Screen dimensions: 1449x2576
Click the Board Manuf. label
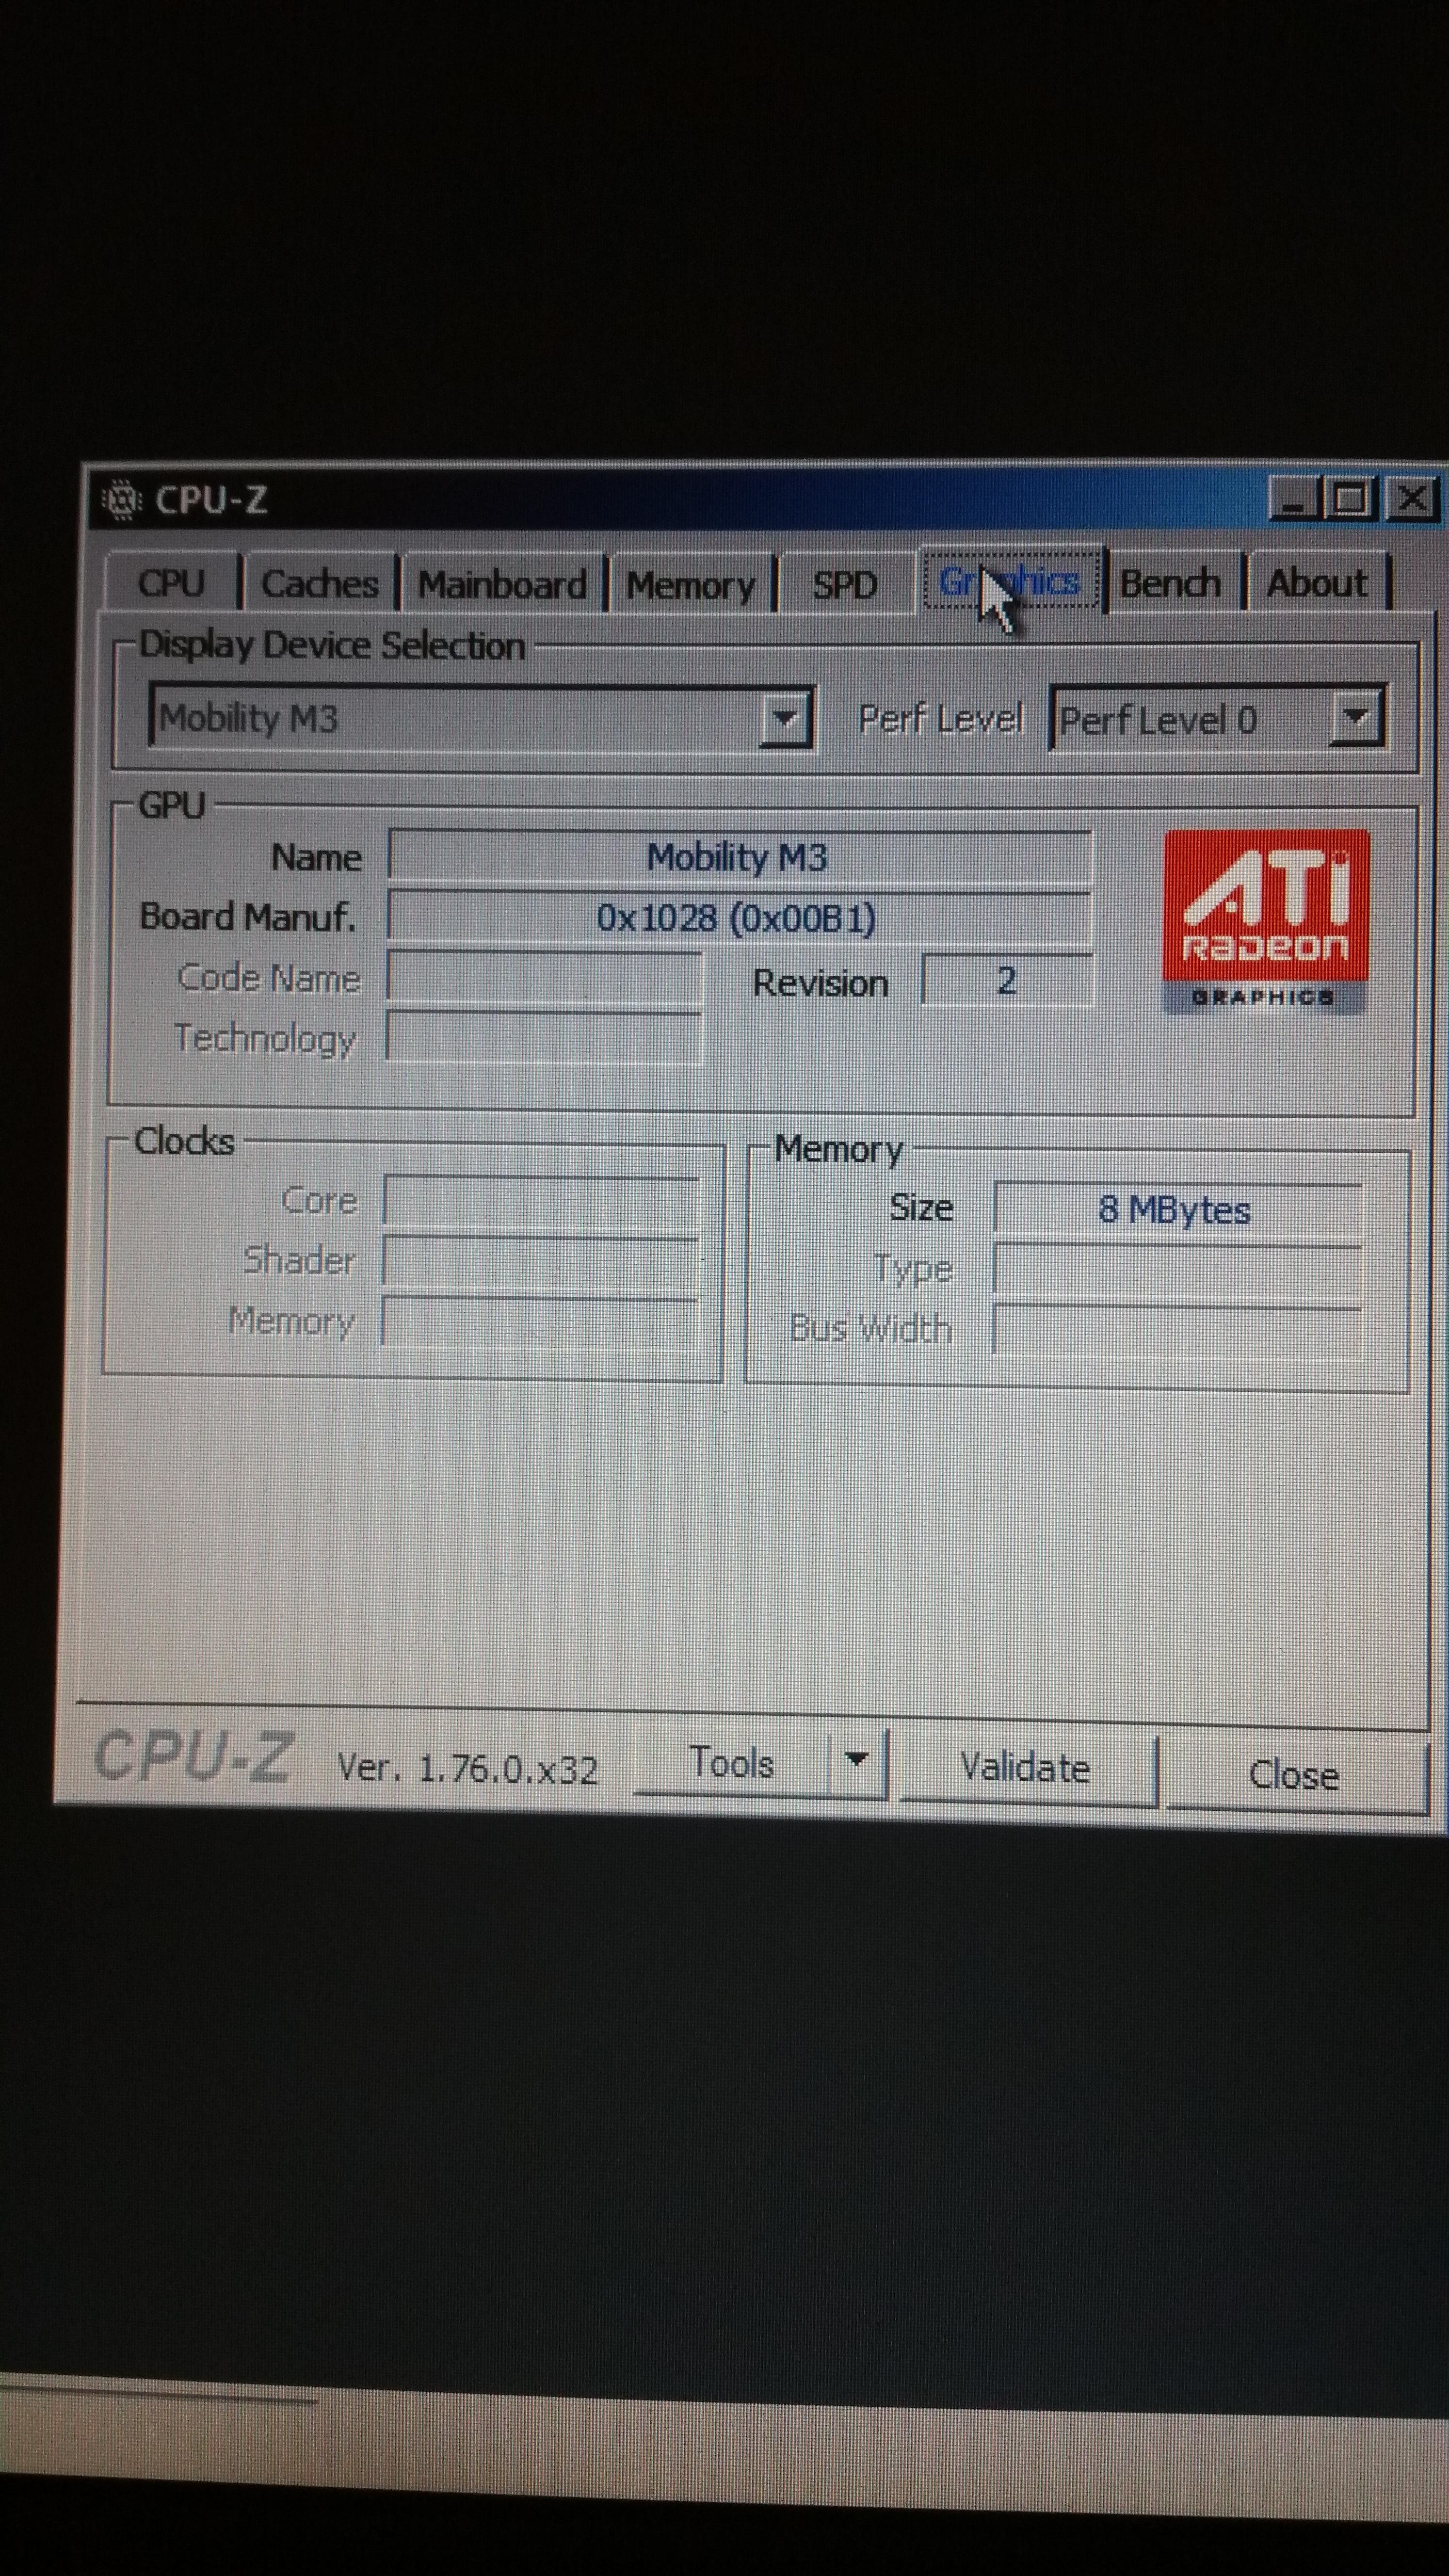(x=248, y=917)
